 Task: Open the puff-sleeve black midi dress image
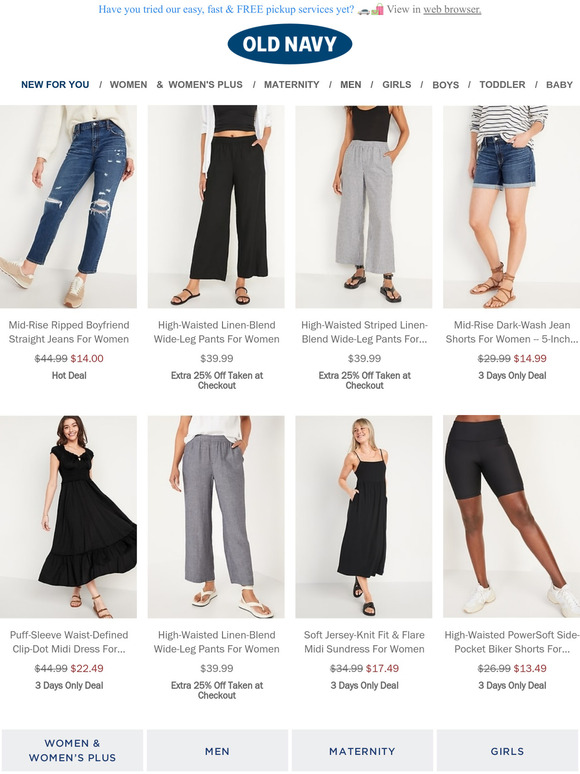tap(68, 516)
